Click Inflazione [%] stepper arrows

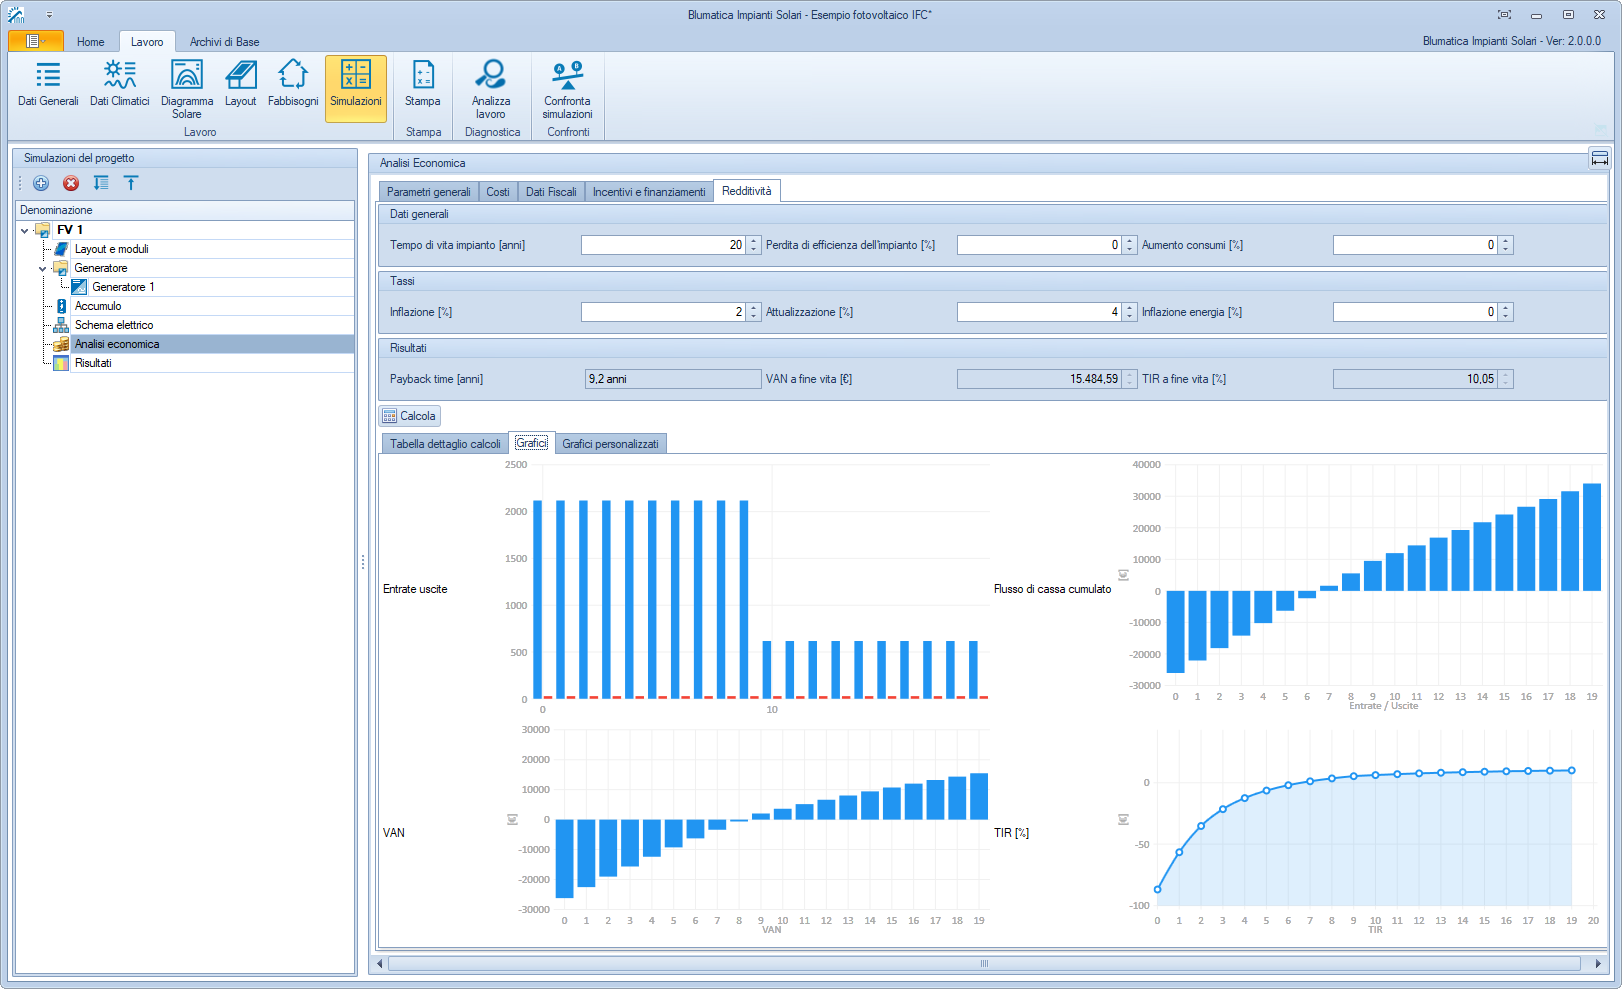[x=754, y=312]
